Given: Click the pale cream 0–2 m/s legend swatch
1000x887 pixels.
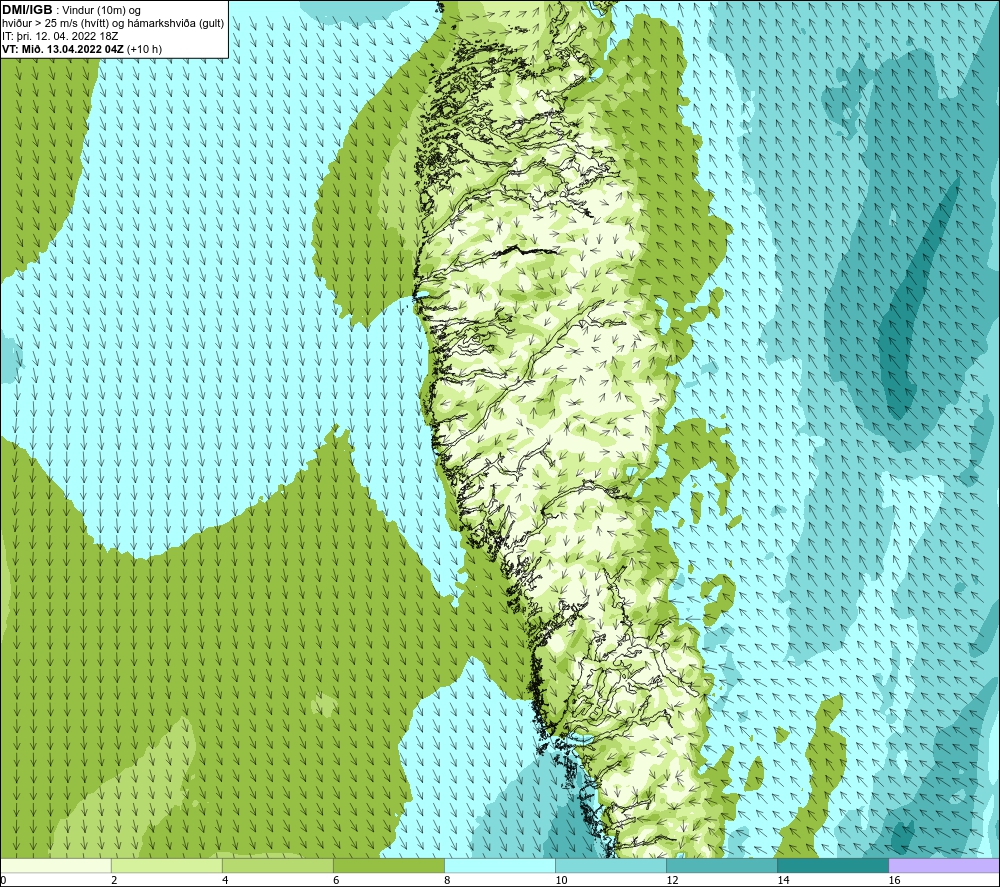Looking at the screenshot, I should coord(55,865).
